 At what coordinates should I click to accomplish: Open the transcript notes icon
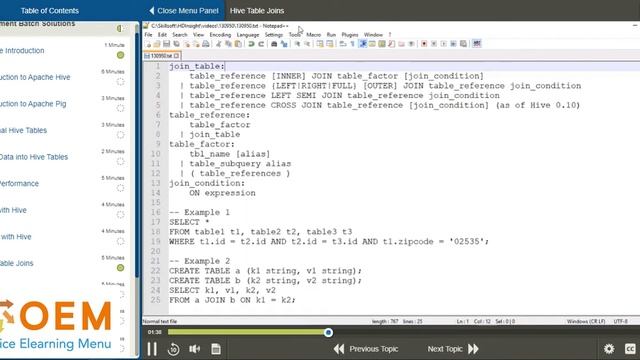pos(216,349)
